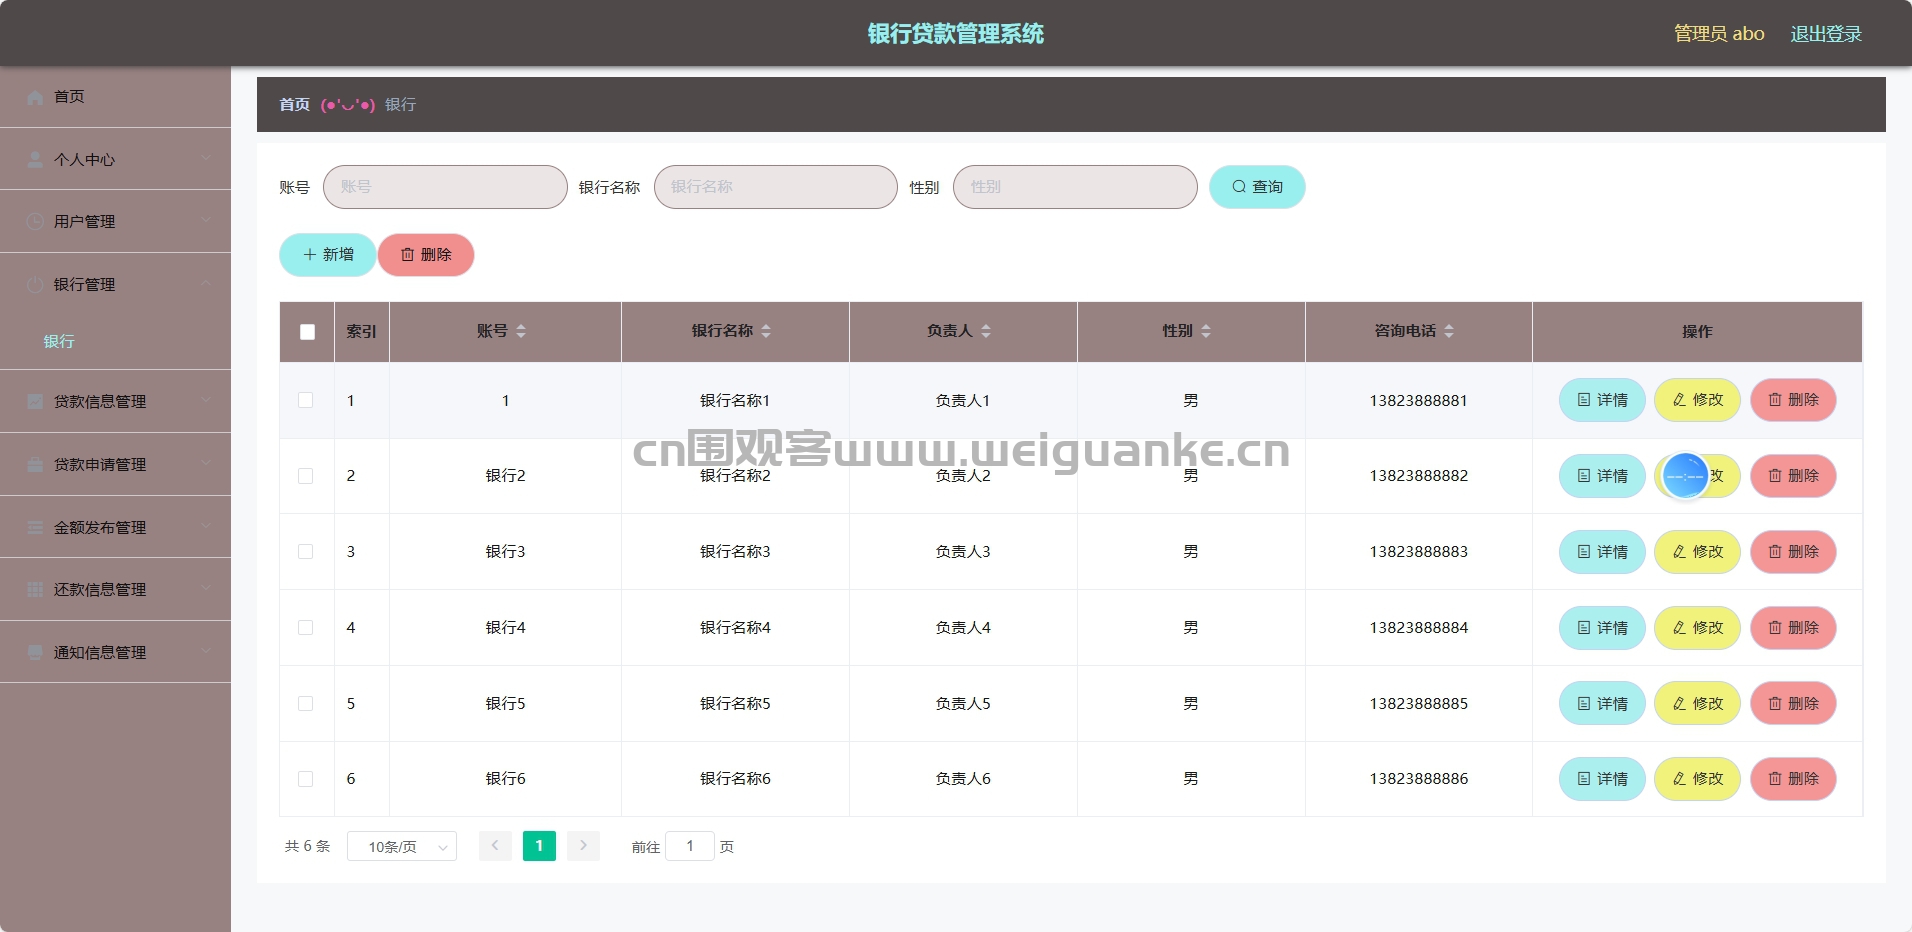
Task: Click 管理员 abo account text
Action: (1719, 34)
